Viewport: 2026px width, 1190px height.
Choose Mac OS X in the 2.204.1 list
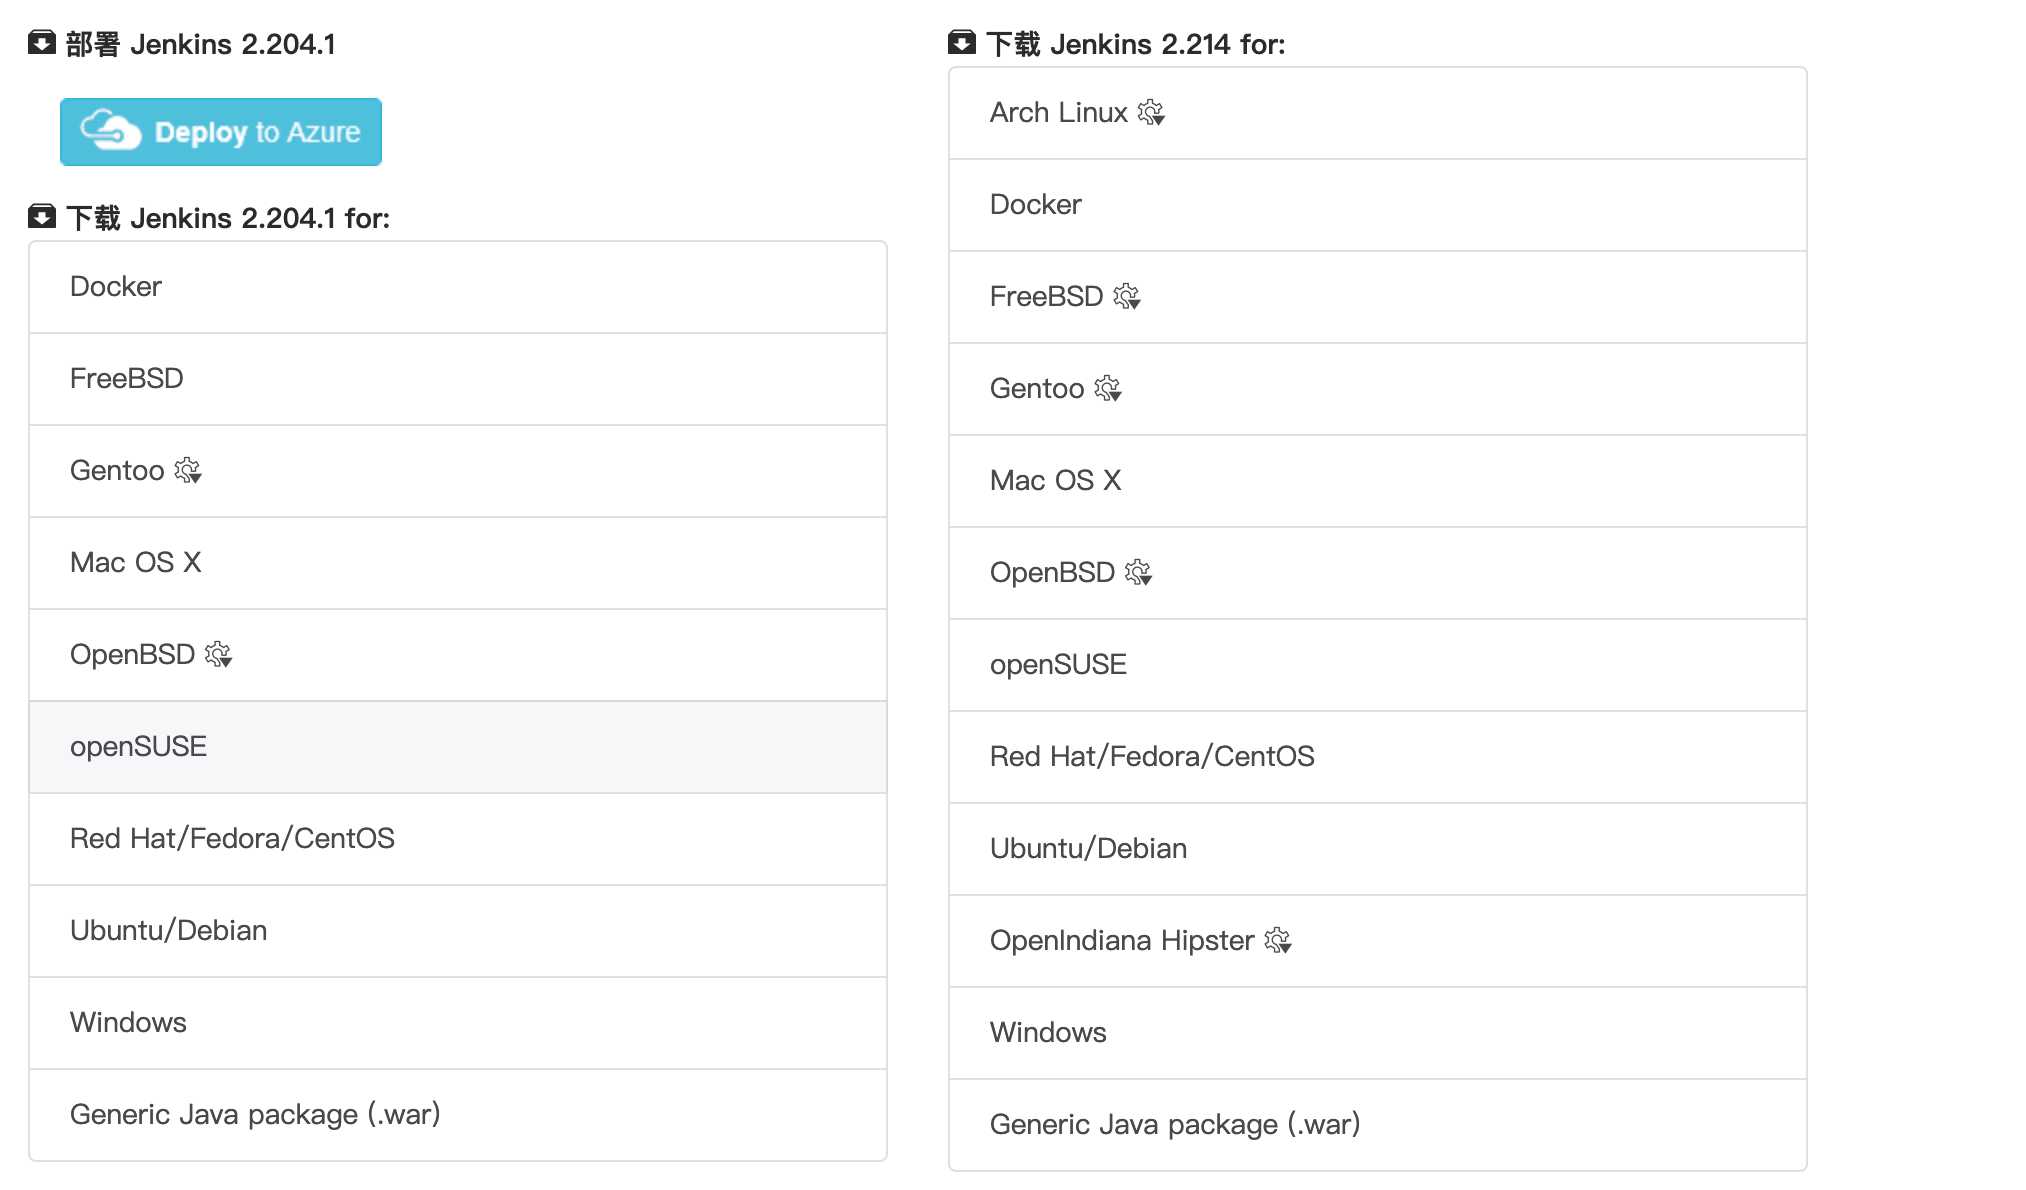[458, 563]
